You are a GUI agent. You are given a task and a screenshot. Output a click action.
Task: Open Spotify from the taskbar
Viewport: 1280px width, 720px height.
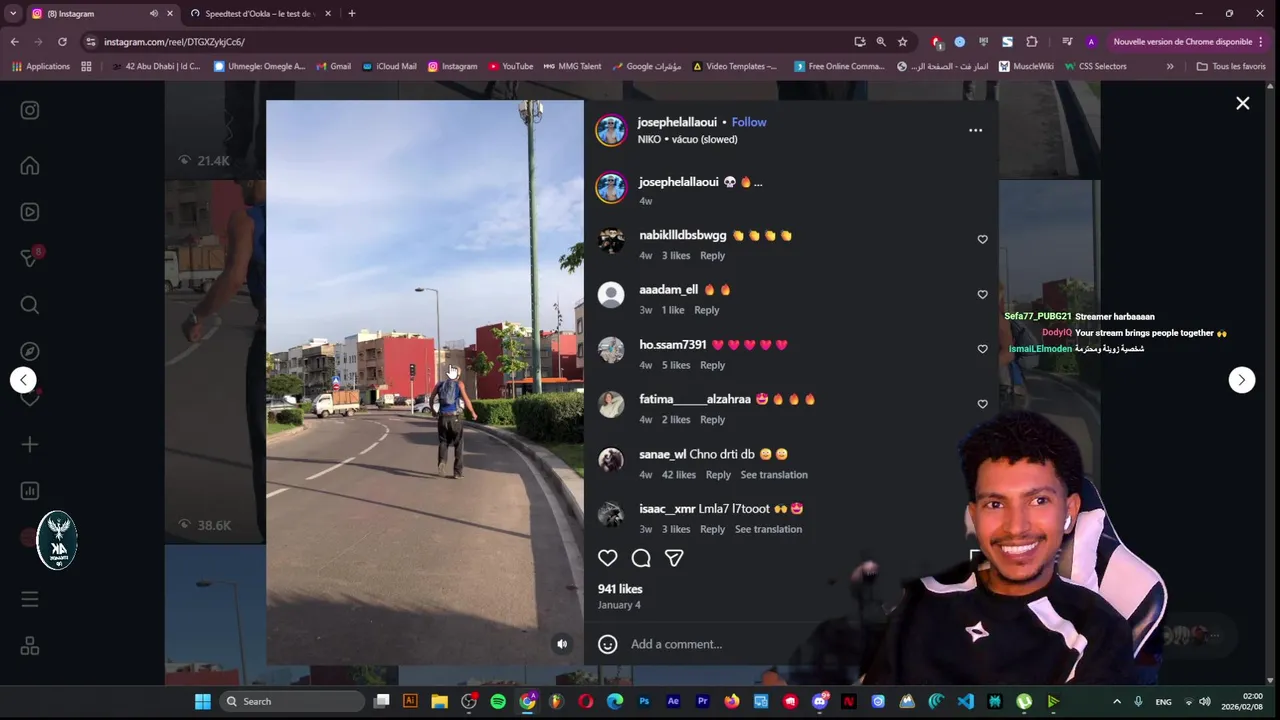click(498, 701)
